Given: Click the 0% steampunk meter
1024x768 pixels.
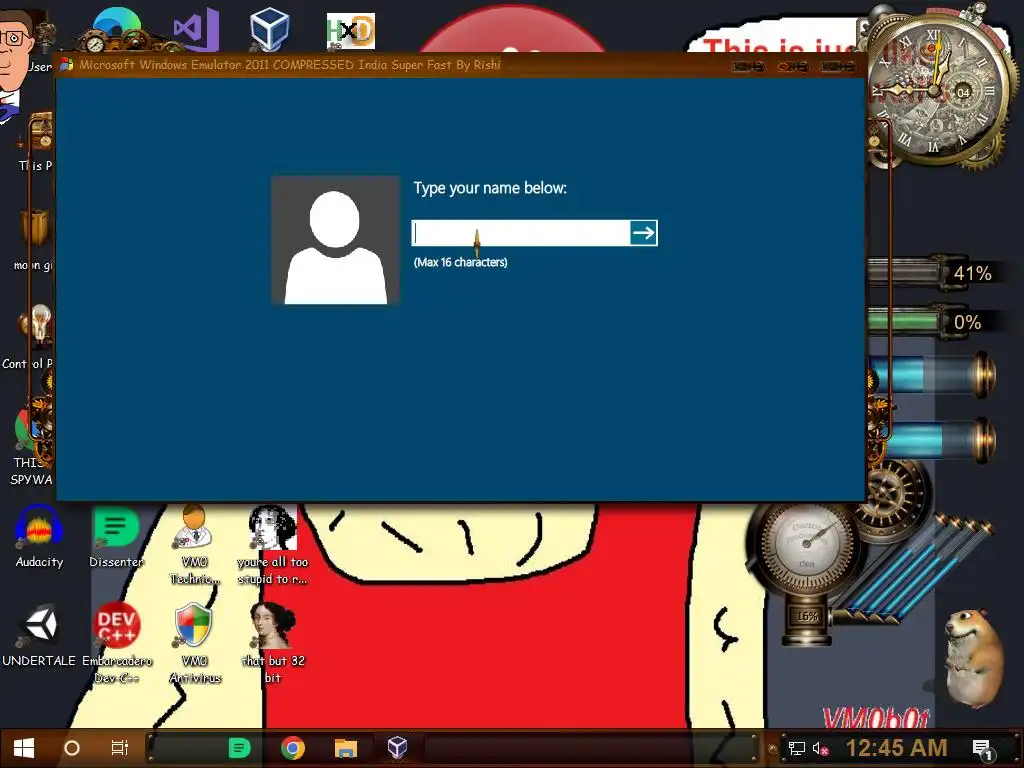Looking at the screenshot, I should pos(935,322).
